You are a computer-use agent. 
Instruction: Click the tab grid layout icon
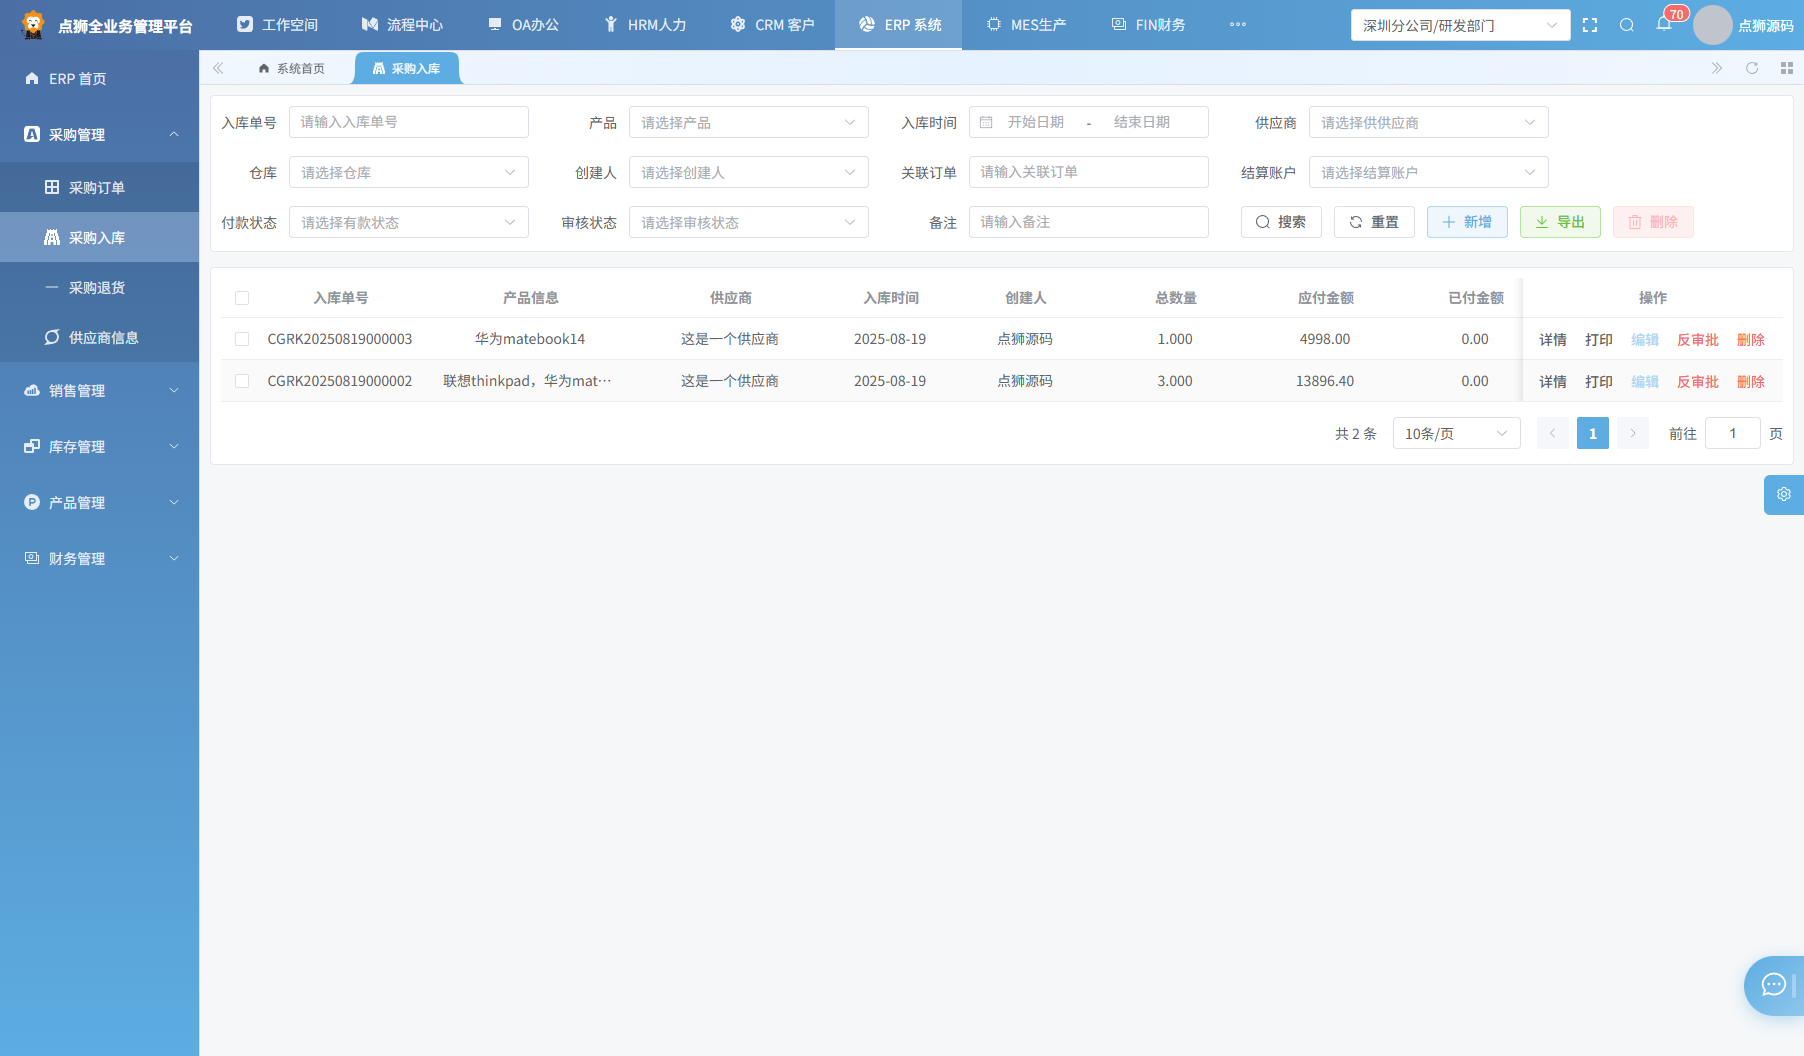pos(1787,68)
